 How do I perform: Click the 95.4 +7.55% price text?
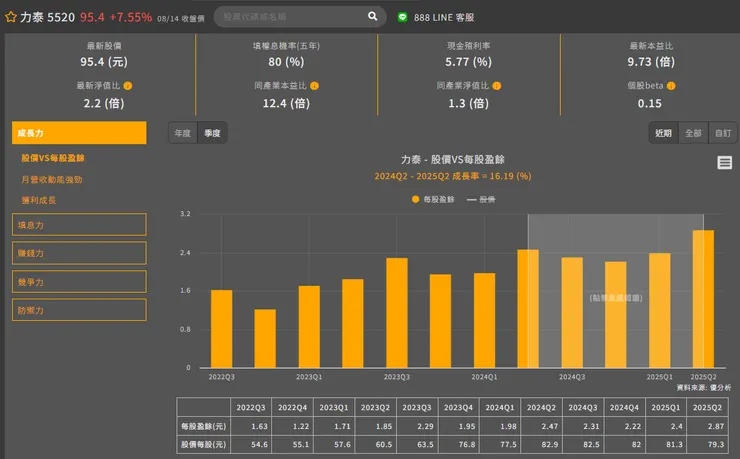116,17
